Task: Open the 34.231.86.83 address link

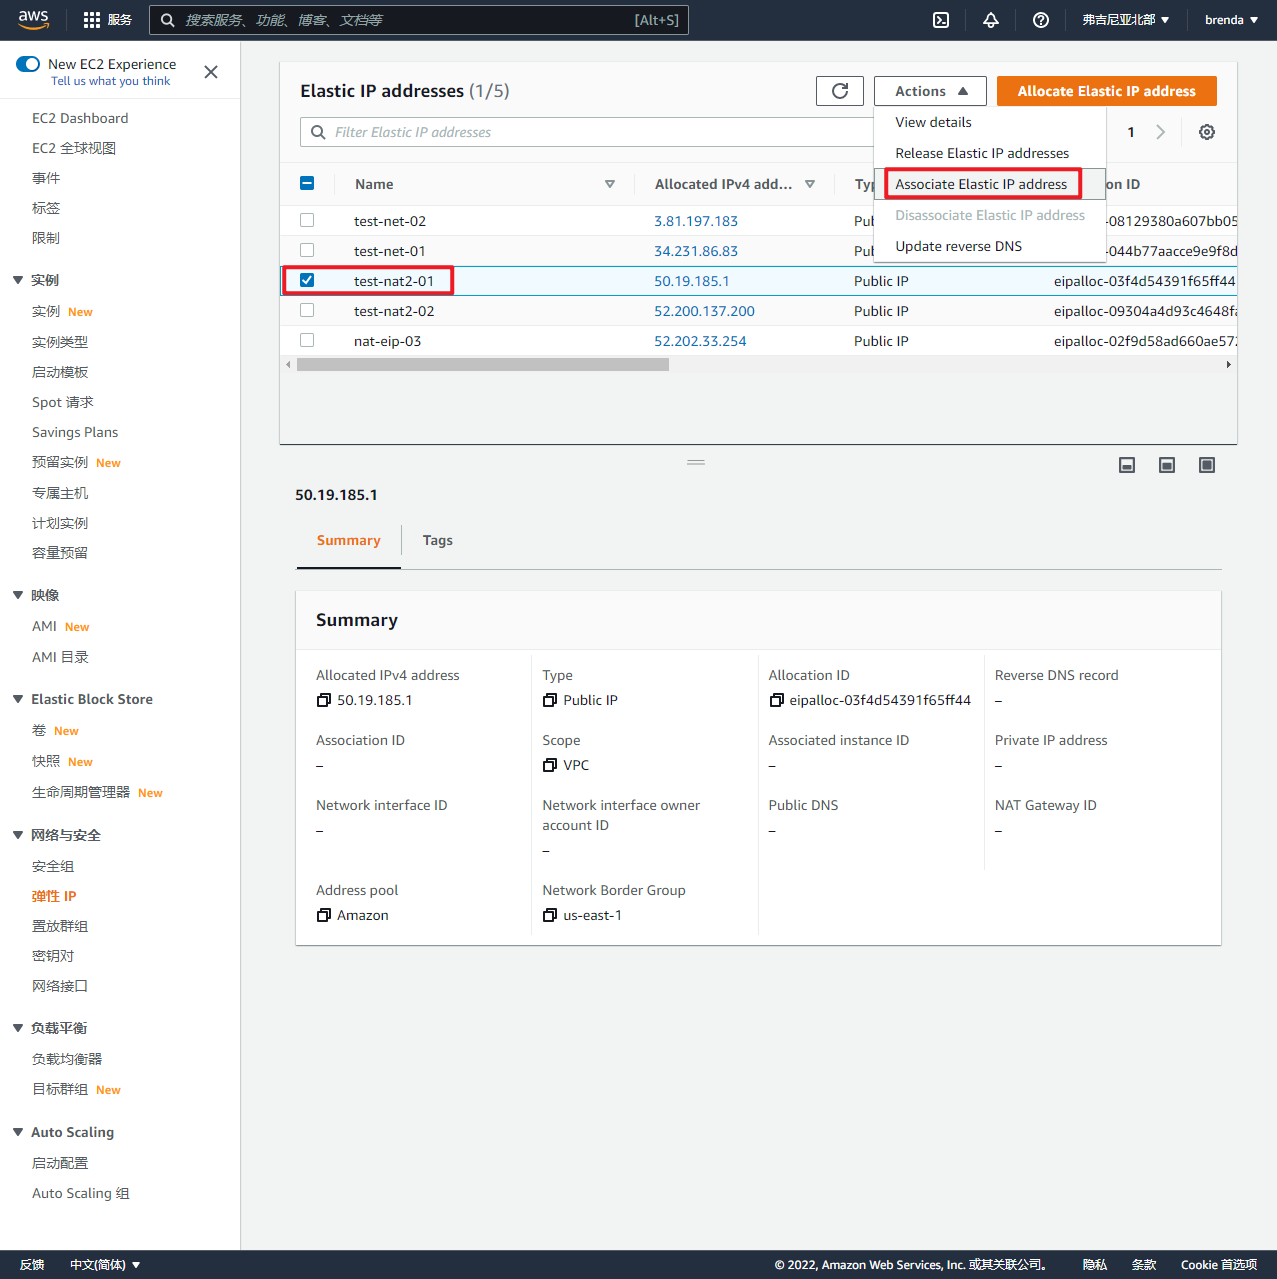Action: tap(696, 251)
